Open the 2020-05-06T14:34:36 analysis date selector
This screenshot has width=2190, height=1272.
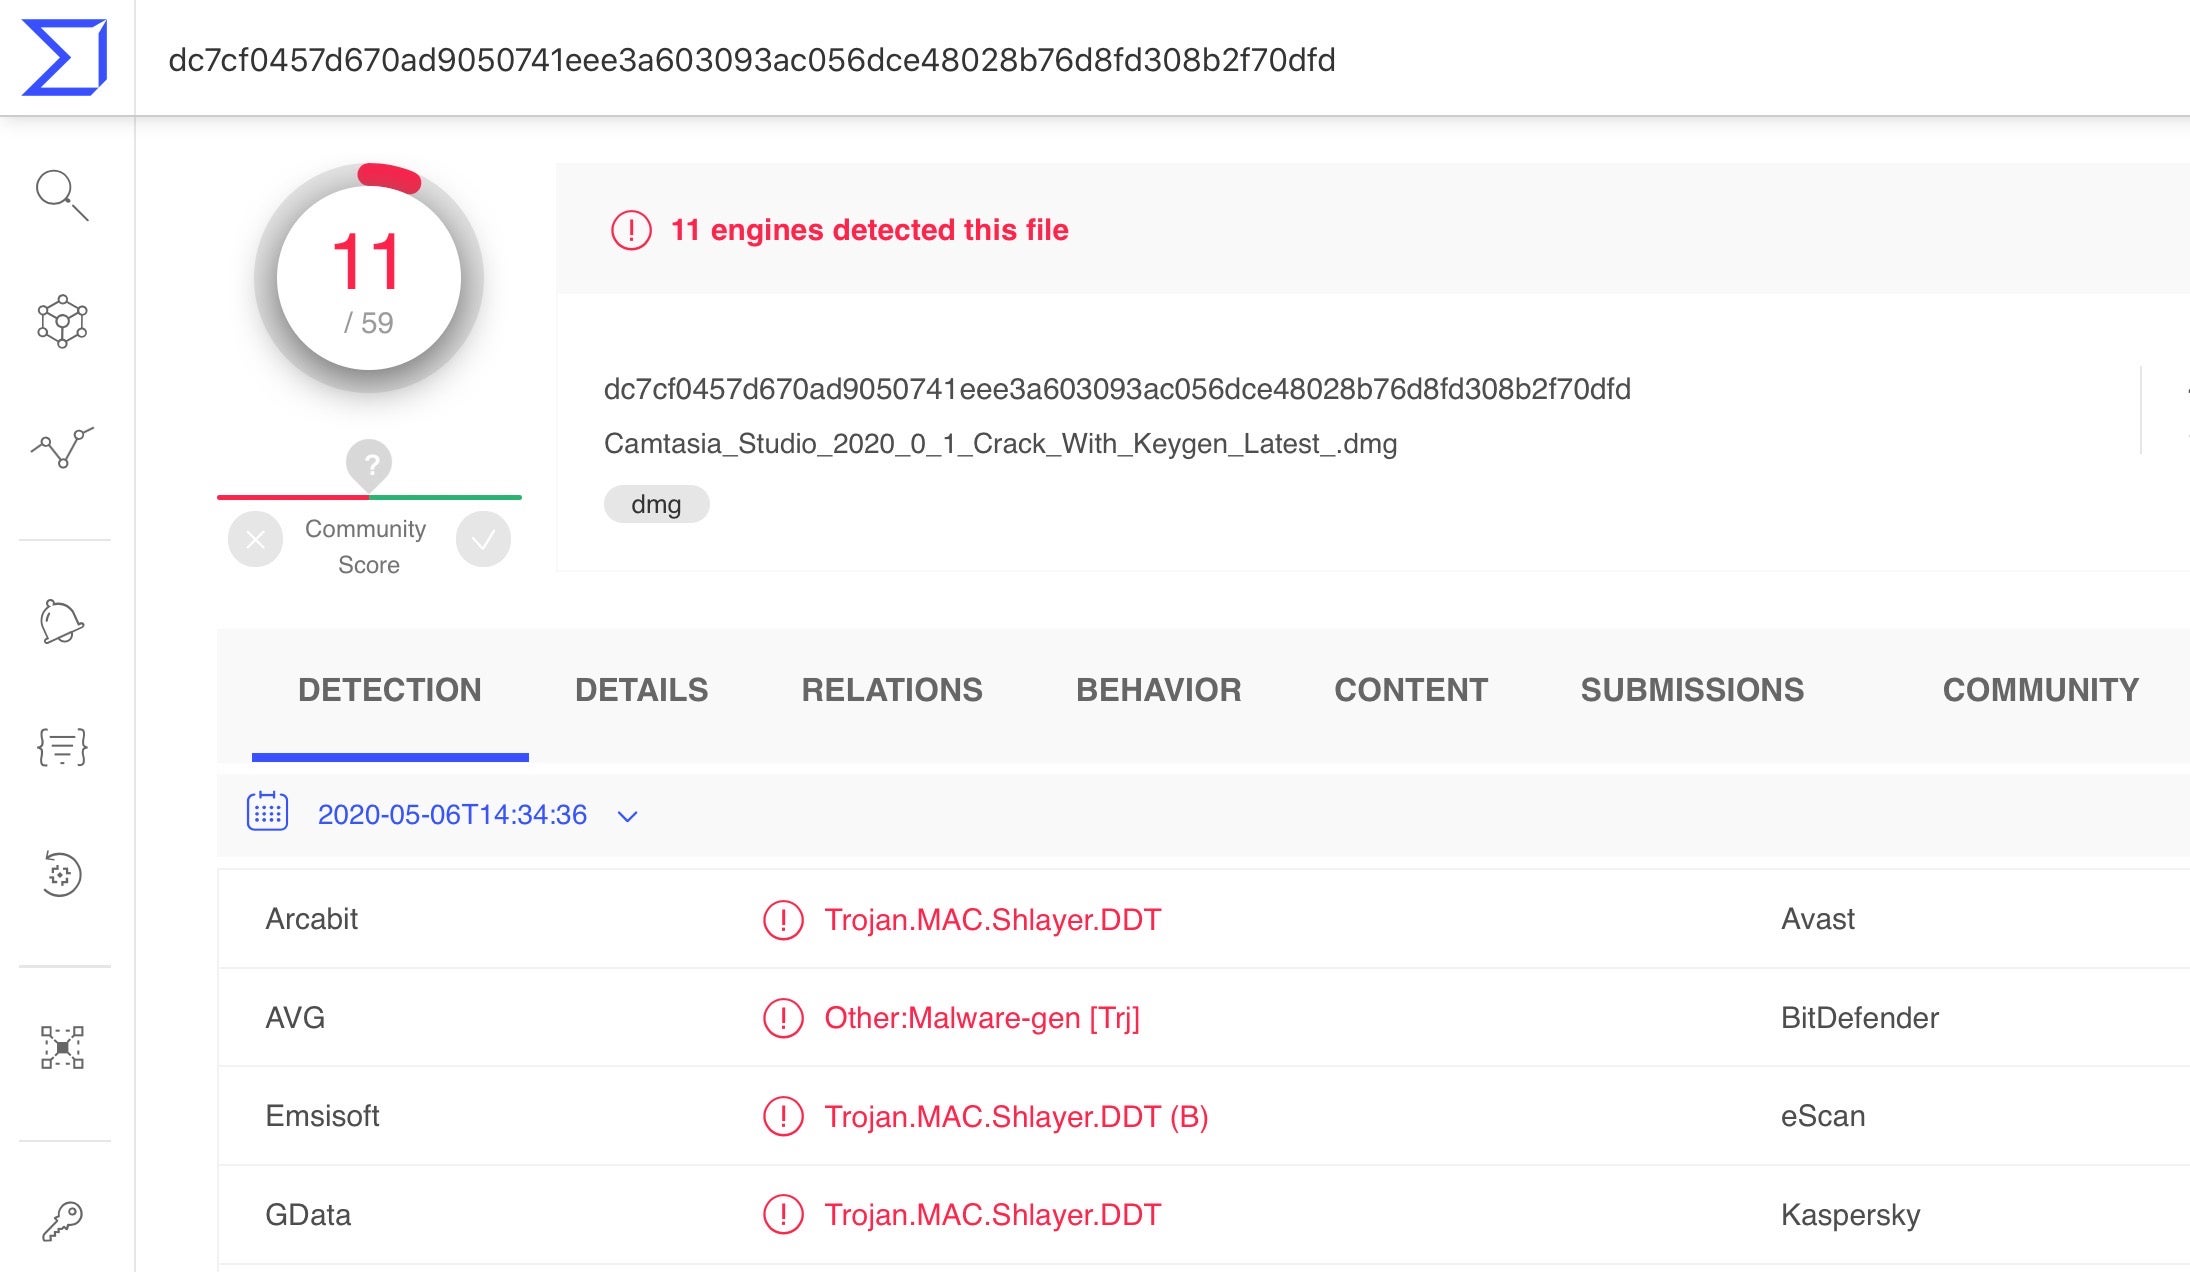click(452, 815)
